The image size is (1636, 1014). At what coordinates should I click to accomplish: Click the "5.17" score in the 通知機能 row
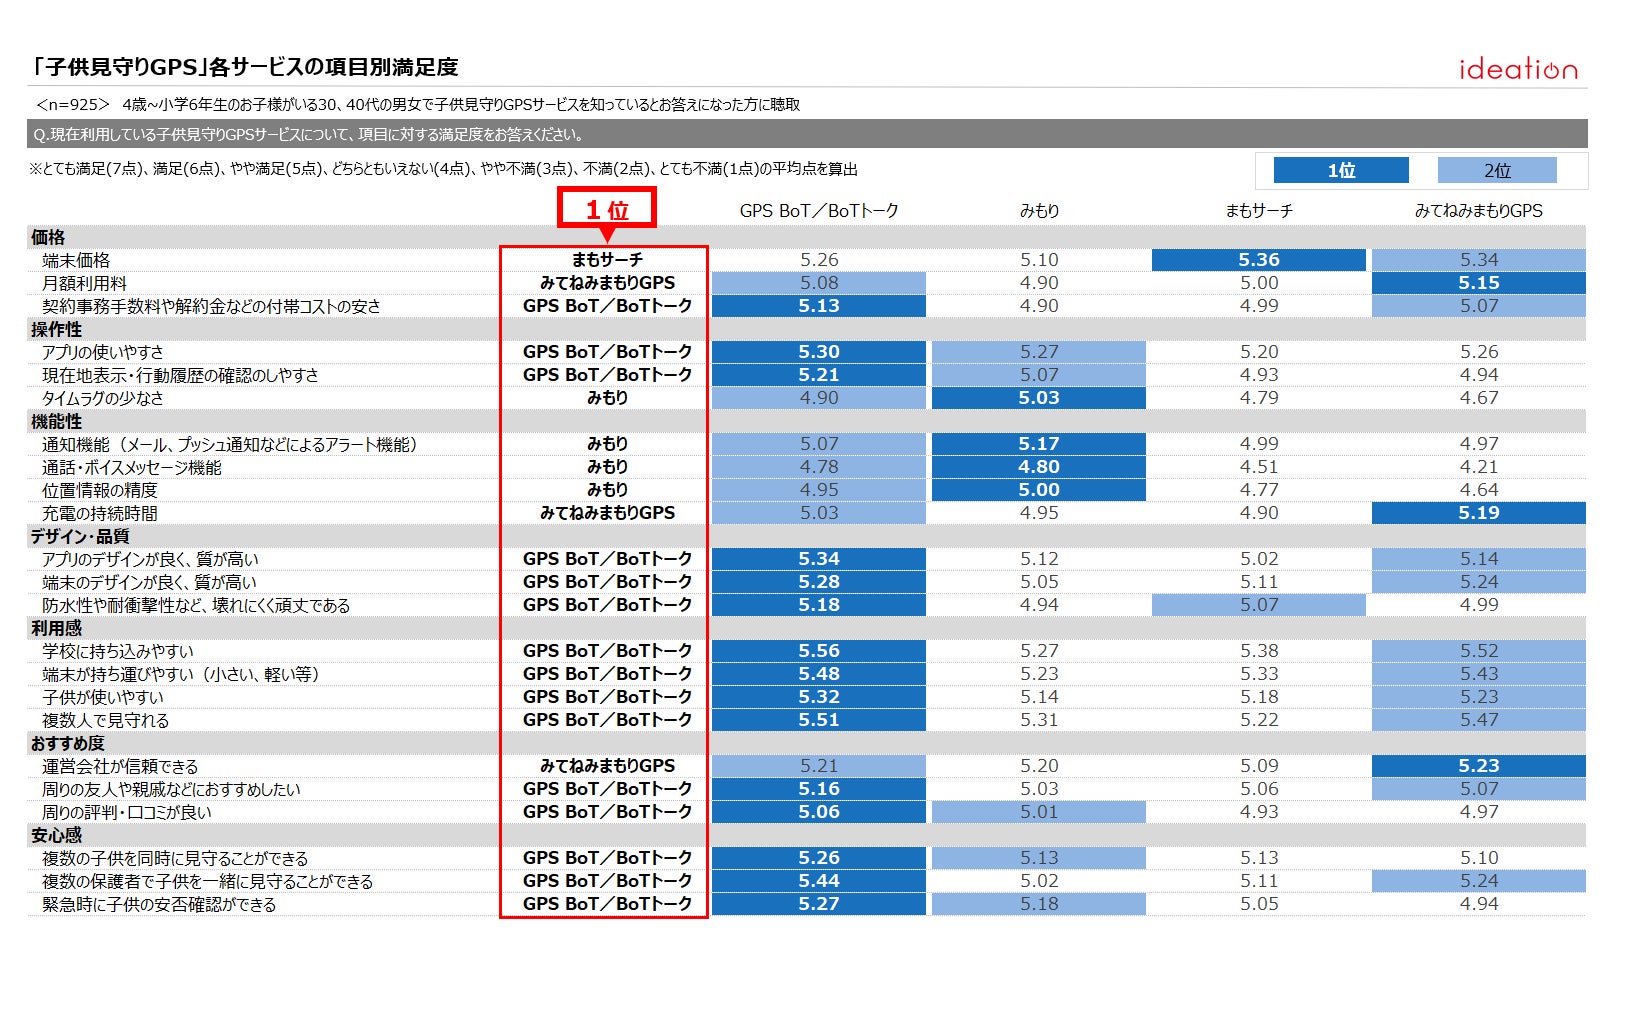tap(1039, 444)
